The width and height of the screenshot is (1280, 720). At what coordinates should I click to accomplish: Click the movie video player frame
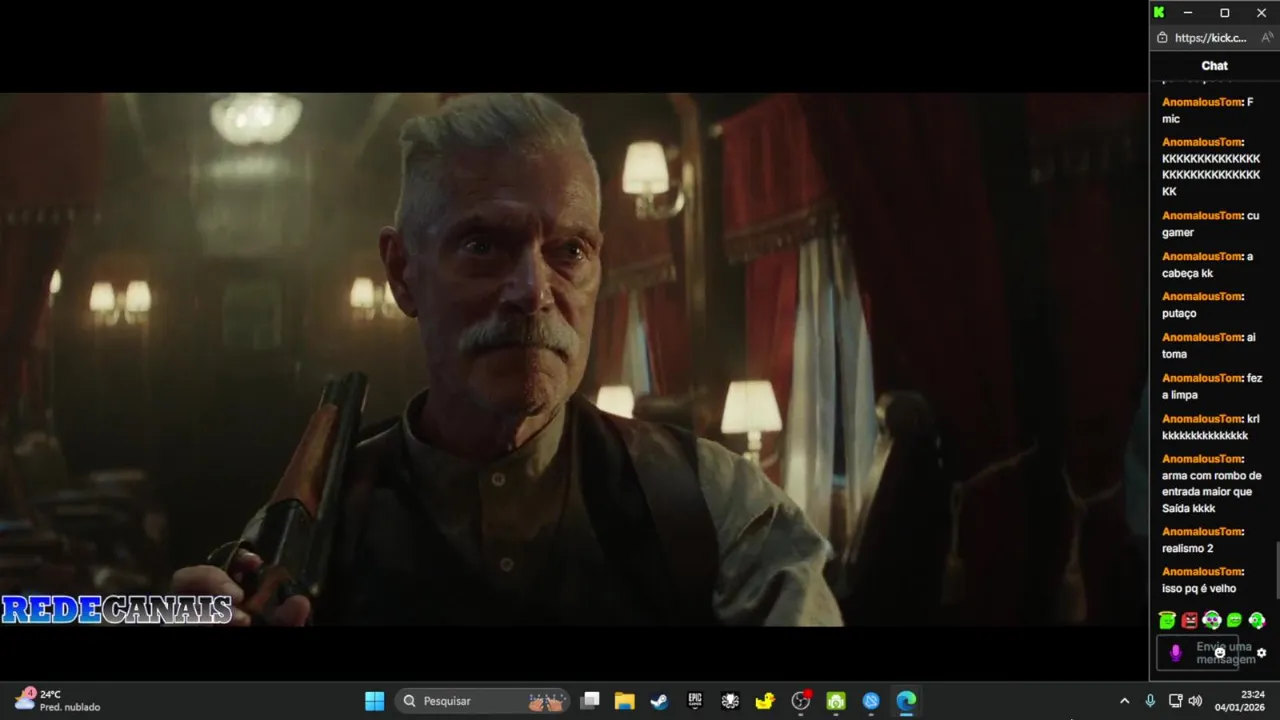(x=574, y=359)
